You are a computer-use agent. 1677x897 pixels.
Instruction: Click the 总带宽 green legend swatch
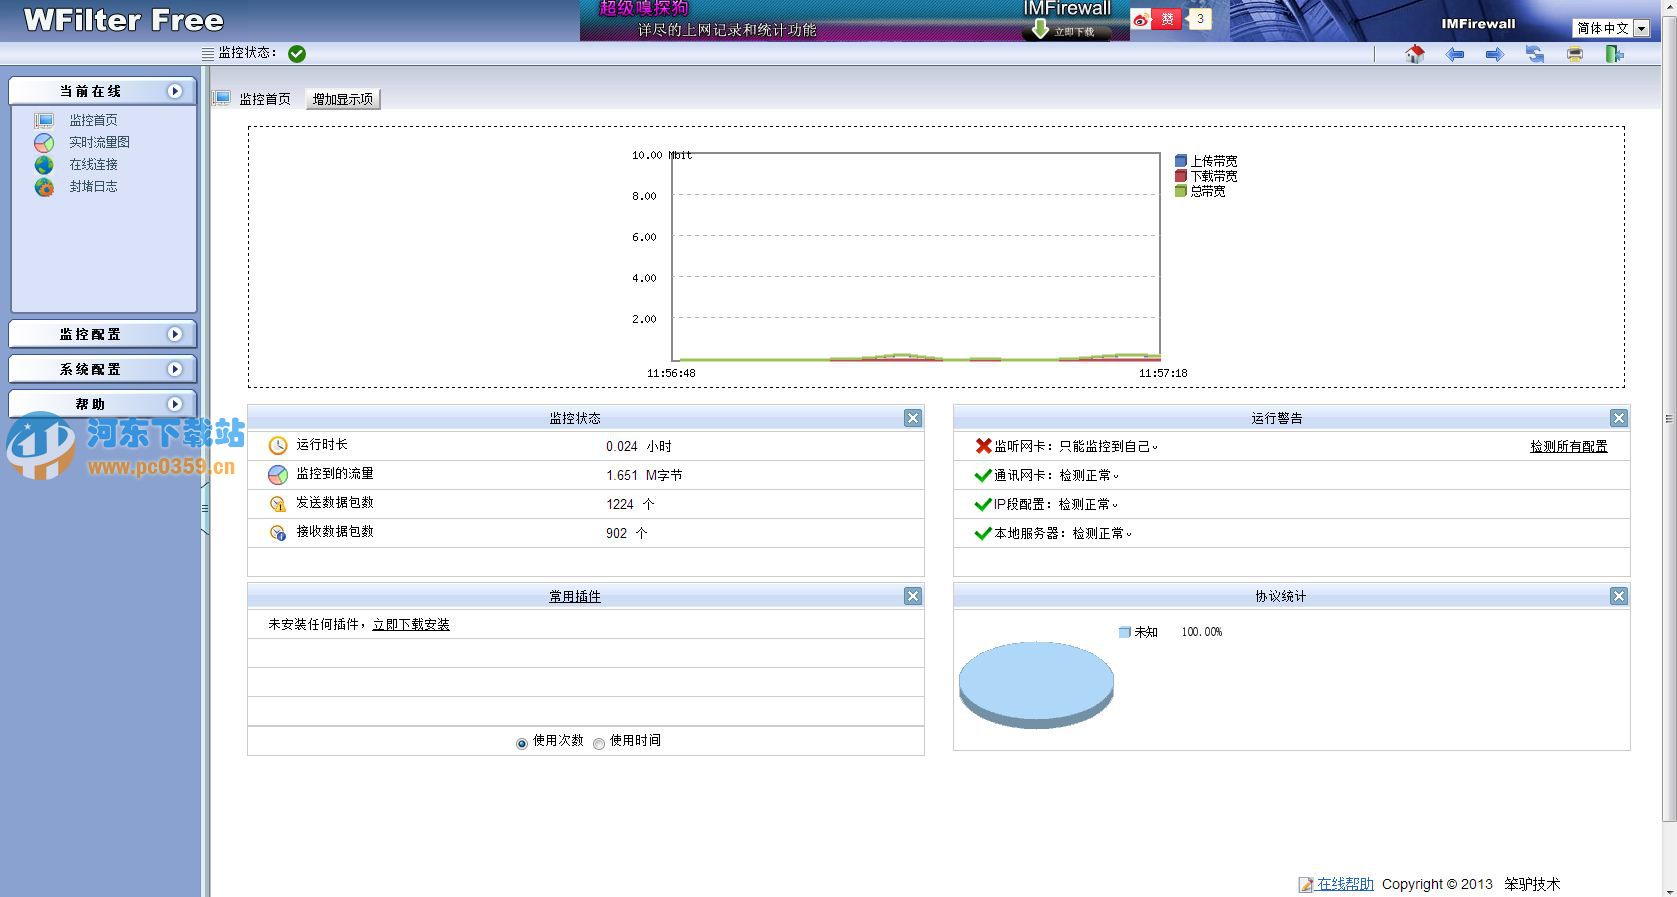(1181, 191)
